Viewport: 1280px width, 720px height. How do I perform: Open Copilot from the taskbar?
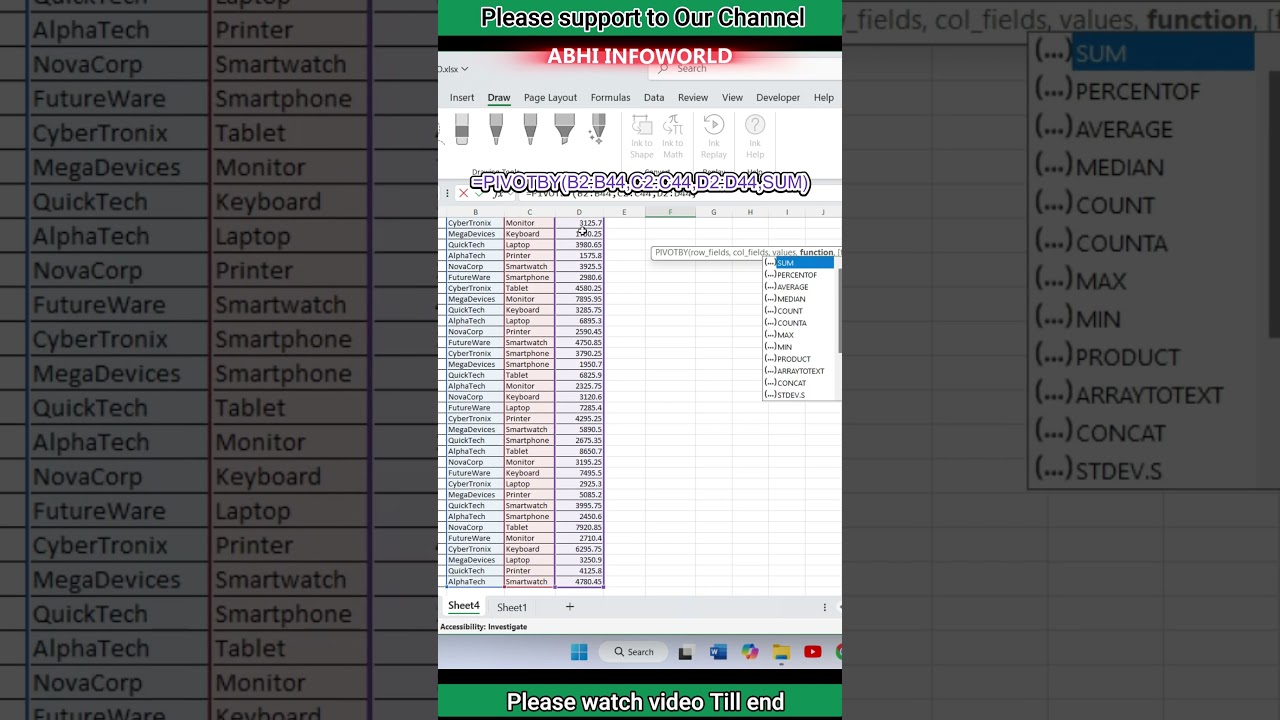click(750, 652)
